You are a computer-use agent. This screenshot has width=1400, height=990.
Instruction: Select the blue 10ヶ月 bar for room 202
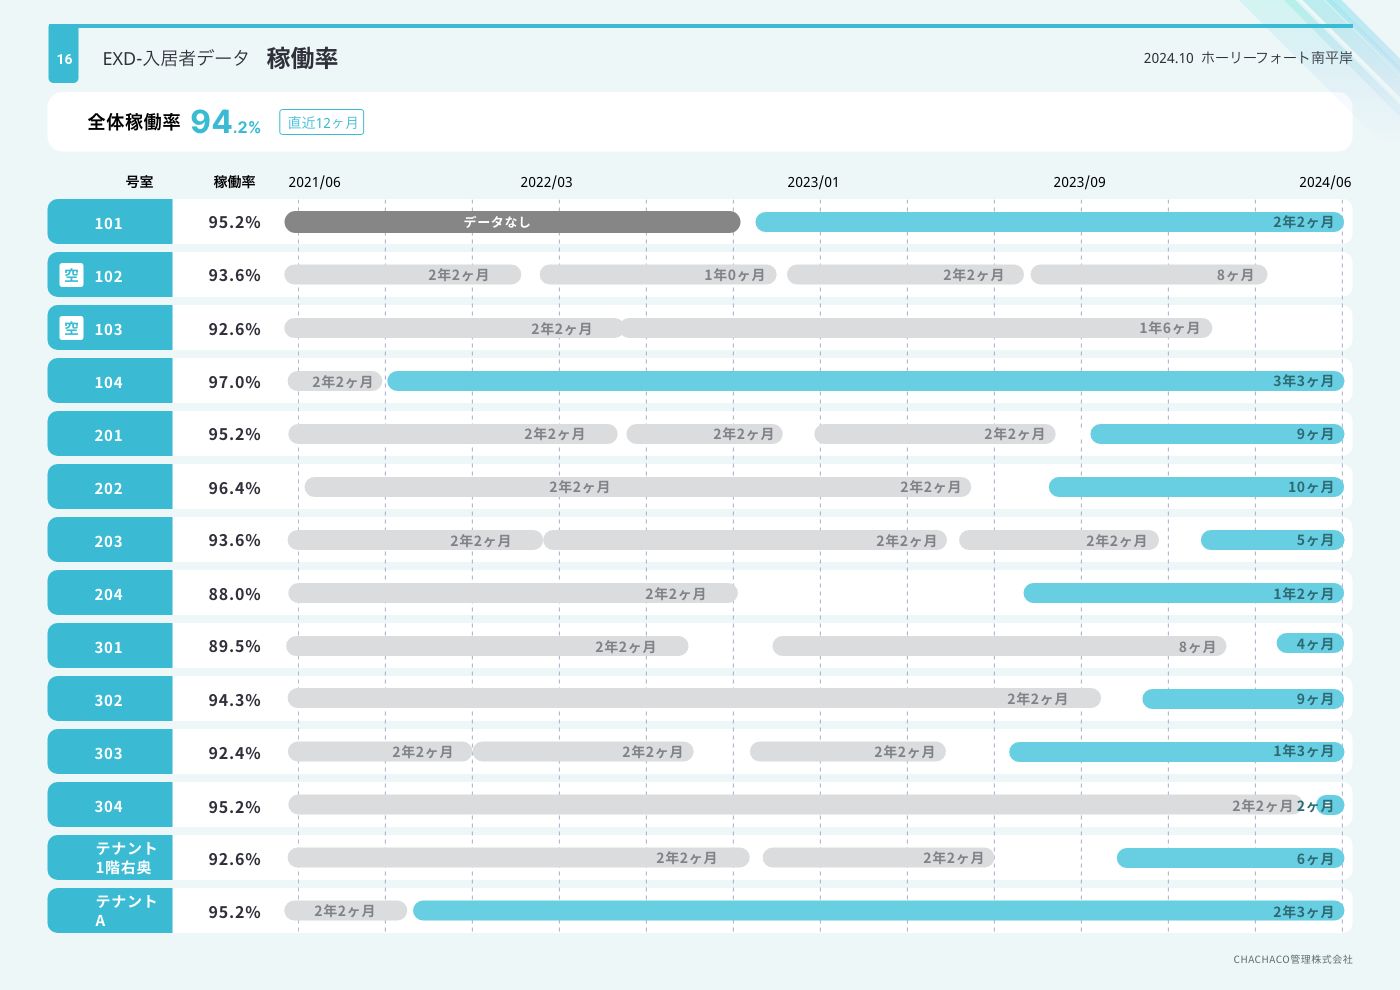[x=1195, y=487]
